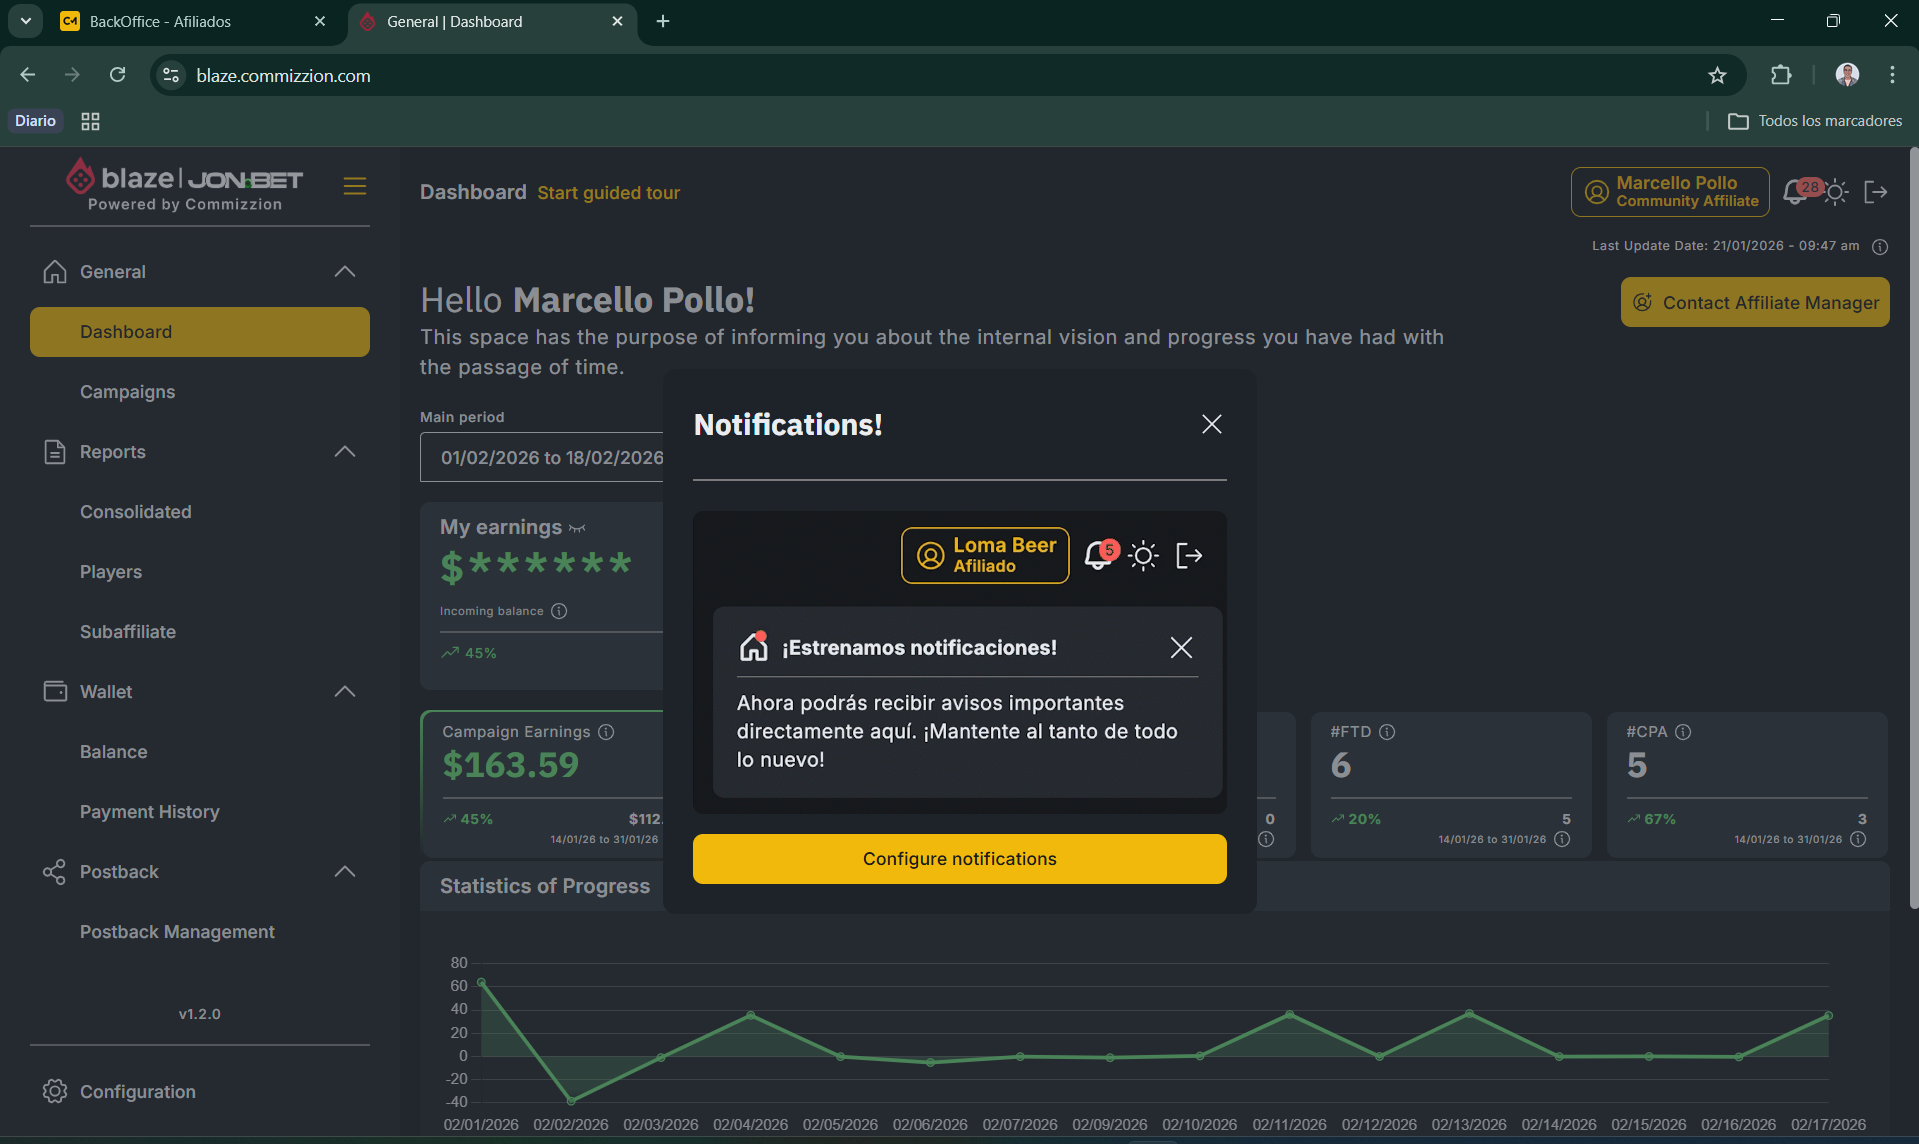Viewport: 1919px width, 1144px height.
Task: Click Start guided tour link
Action: (608, 193)
